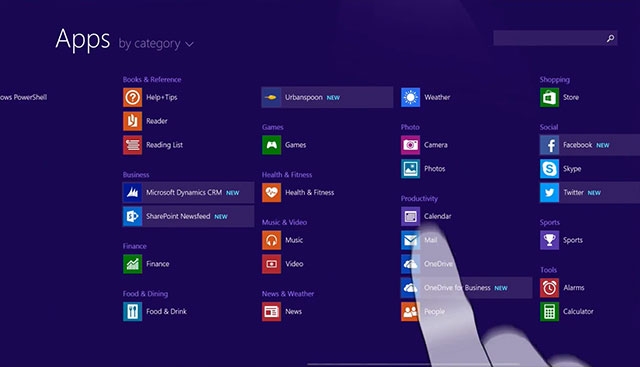640x367 pixels.
Task: Launch the Music headphones icon
Action: (271, 240)
